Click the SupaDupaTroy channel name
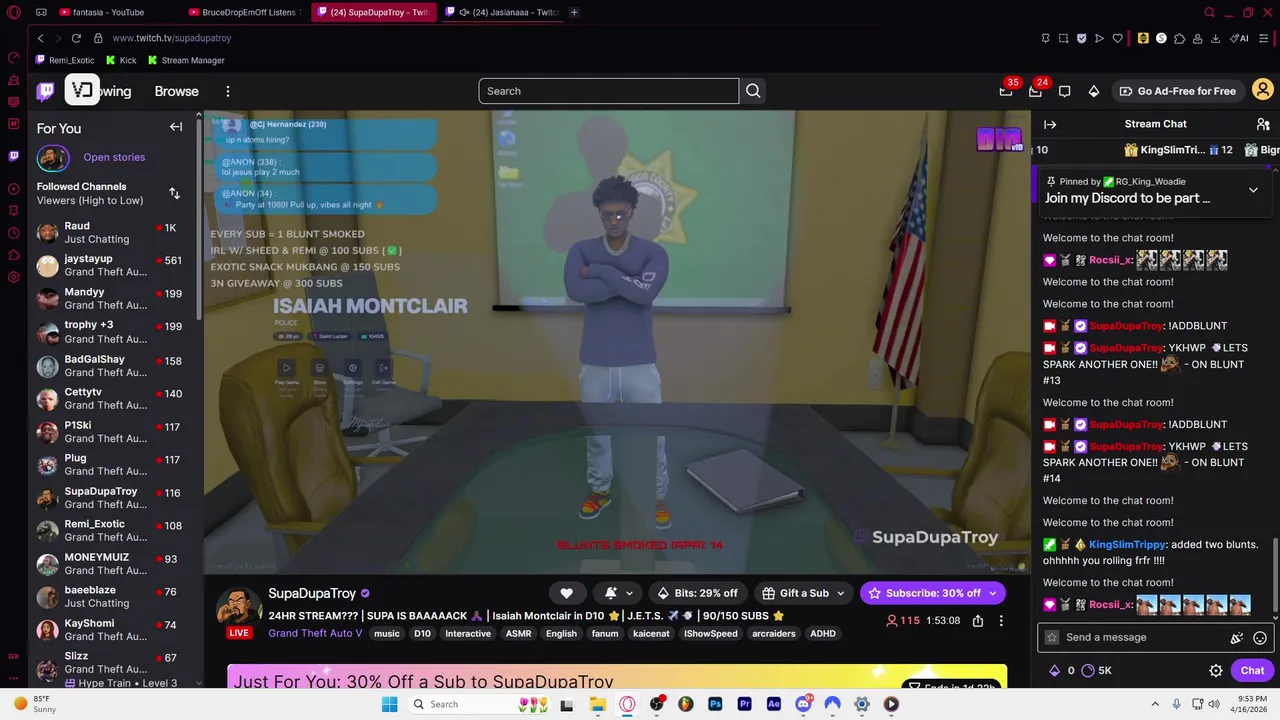 click(x=312, y=593)
